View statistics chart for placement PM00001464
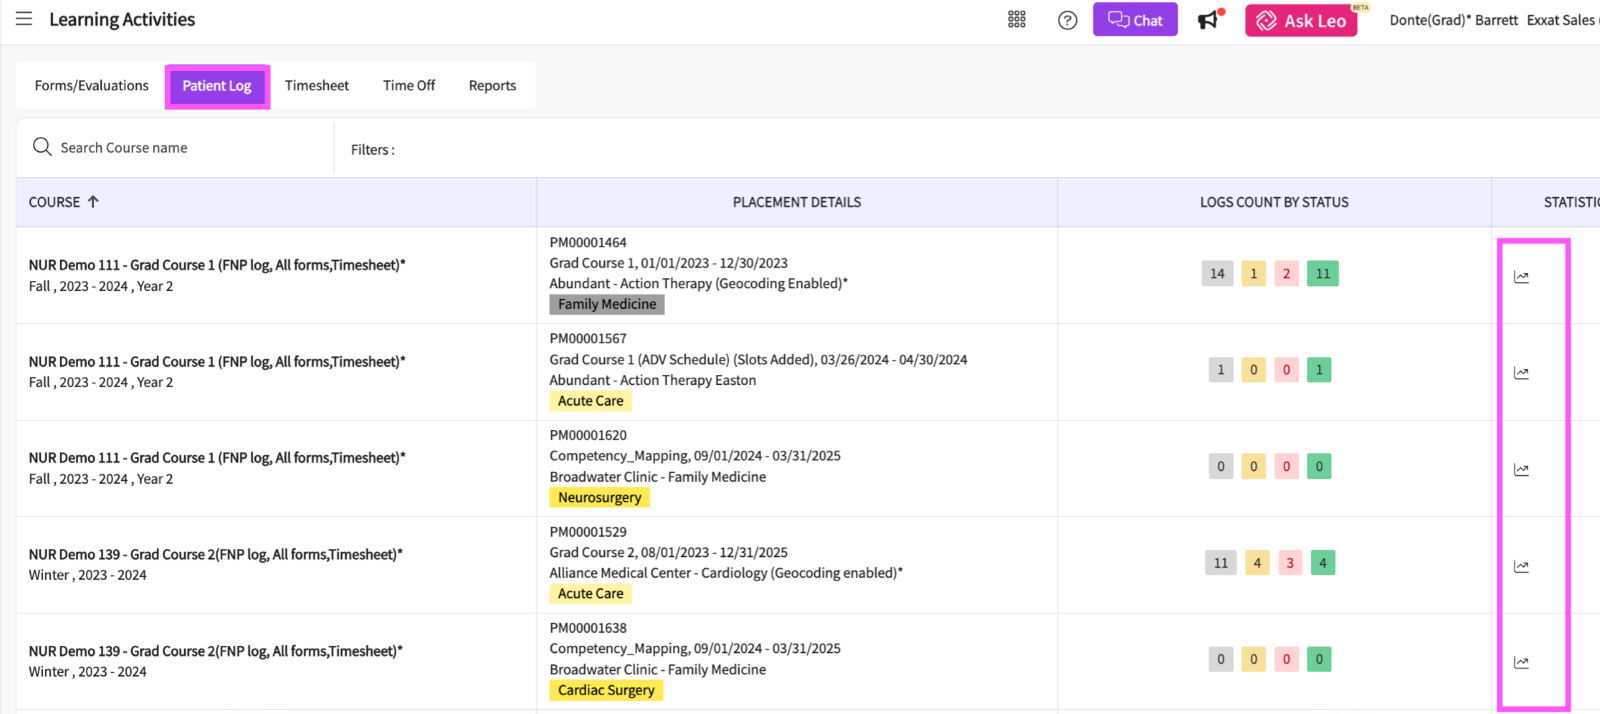Screen dimensions: 1600x714 [1521, 277]
